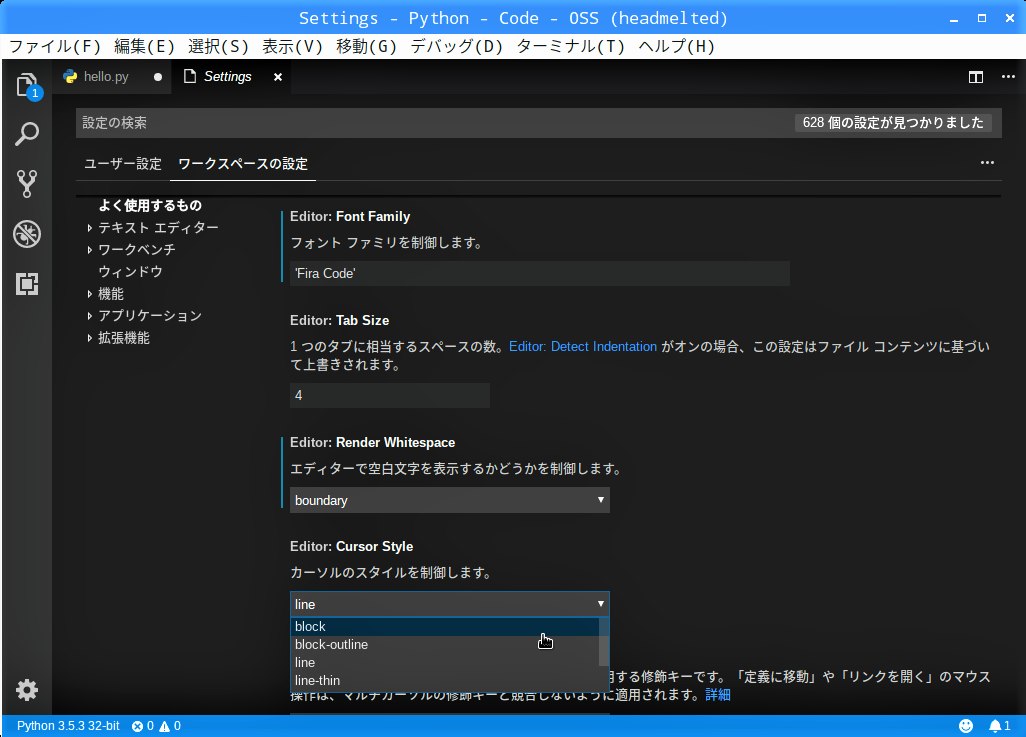Follow Editor: Detect Indentation link
Viewport: 1026px width, 737px height.
[x=583, y=347]
